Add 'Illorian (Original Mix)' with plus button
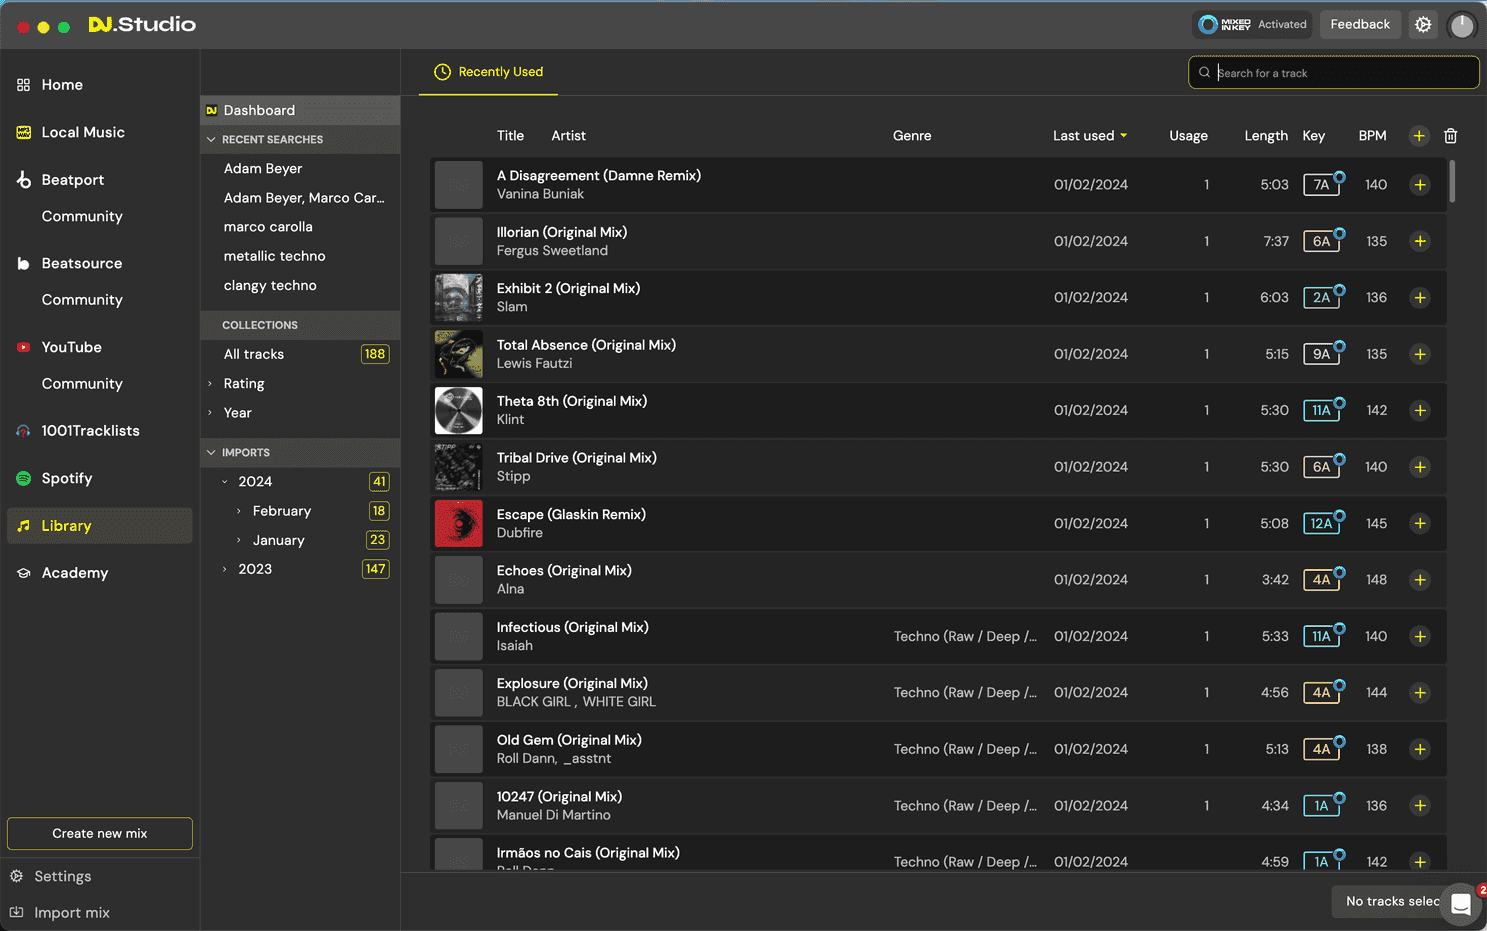Viewport: 1487px width, 931px height. point(1419,241)
